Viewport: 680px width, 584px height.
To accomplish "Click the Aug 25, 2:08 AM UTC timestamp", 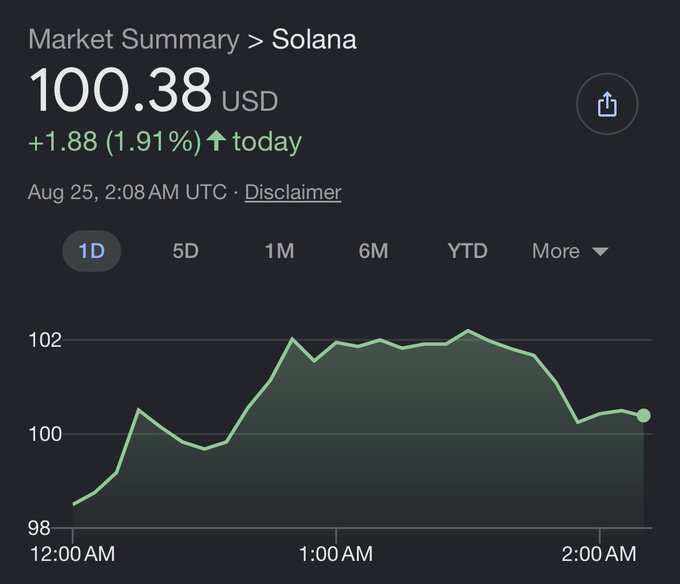I will click(x=127, y=192).
